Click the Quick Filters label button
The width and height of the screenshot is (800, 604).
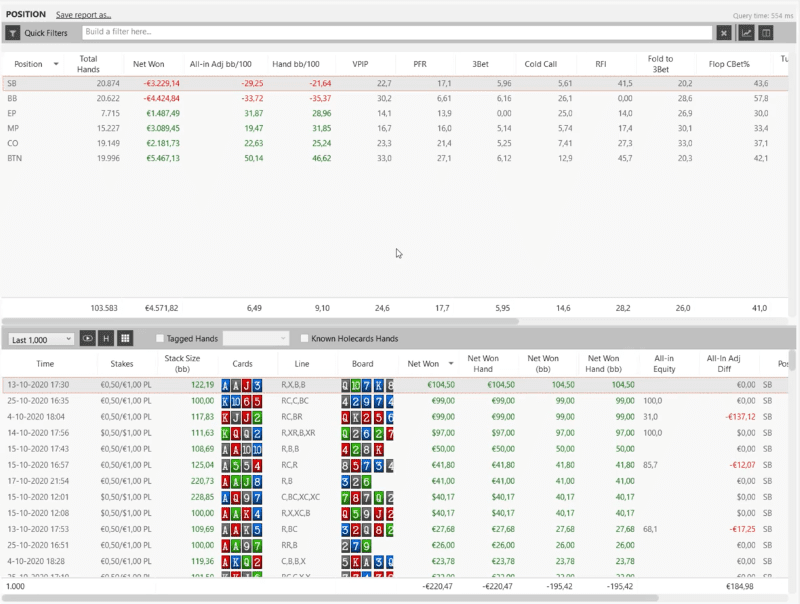(46, 33)
